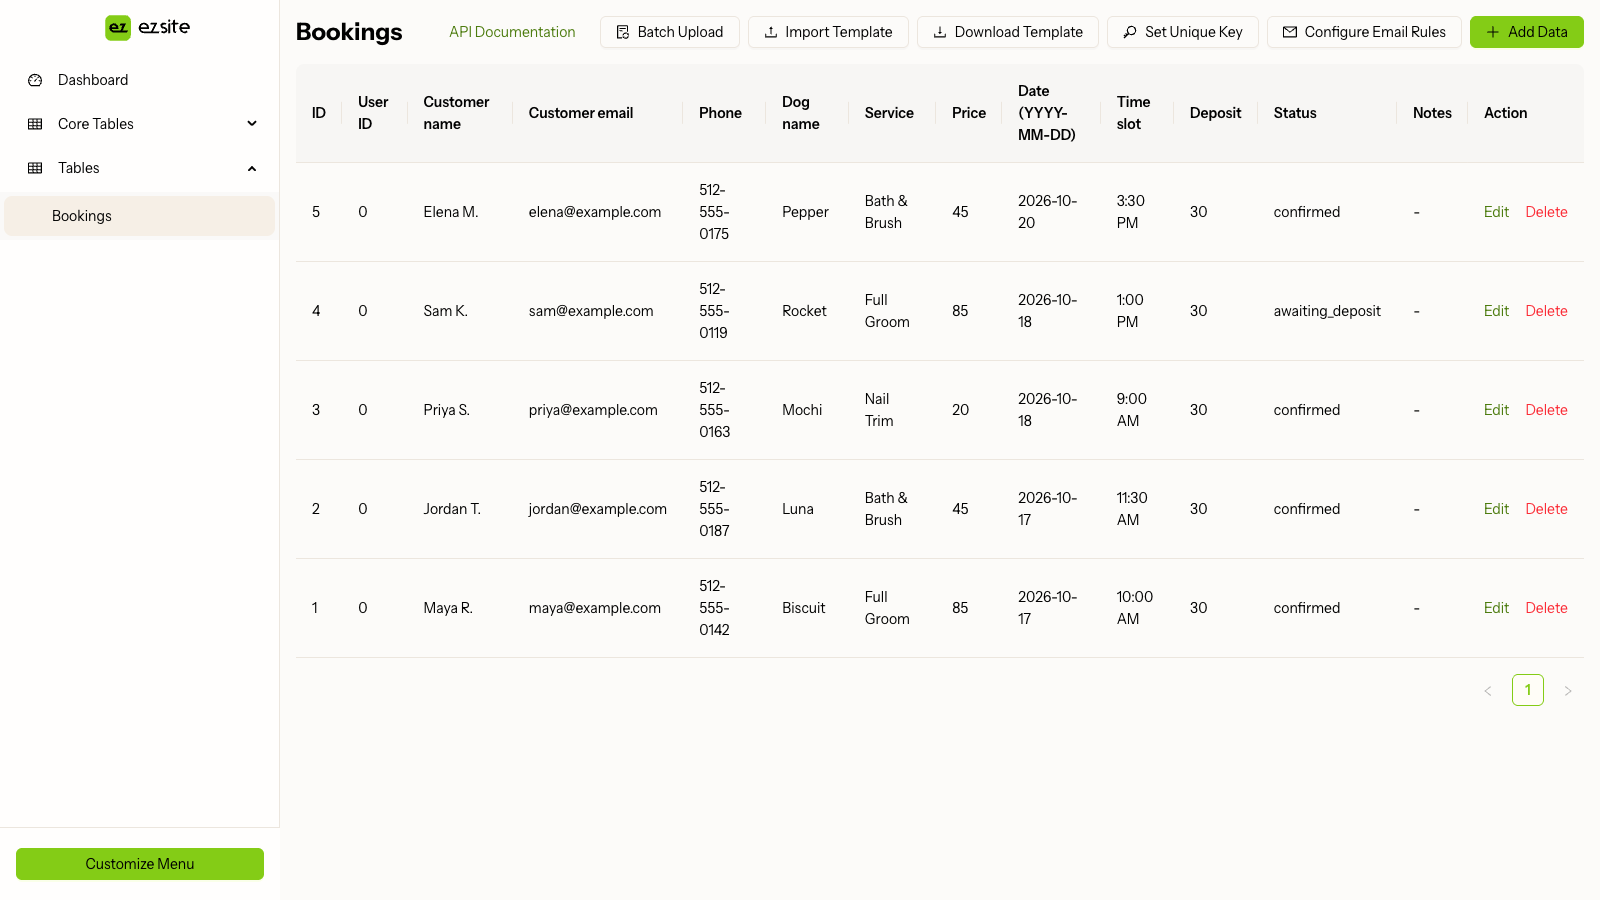Go to previous page arrow
The width and height of the screenshot is (1600, 900).
[1488, 690]
